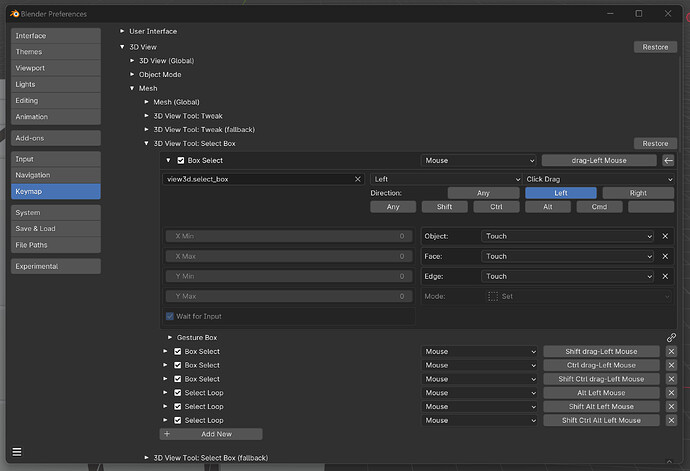690x471 pixels.
Task: Go to the Navigation tab
Action: click(x=56, y=175)
